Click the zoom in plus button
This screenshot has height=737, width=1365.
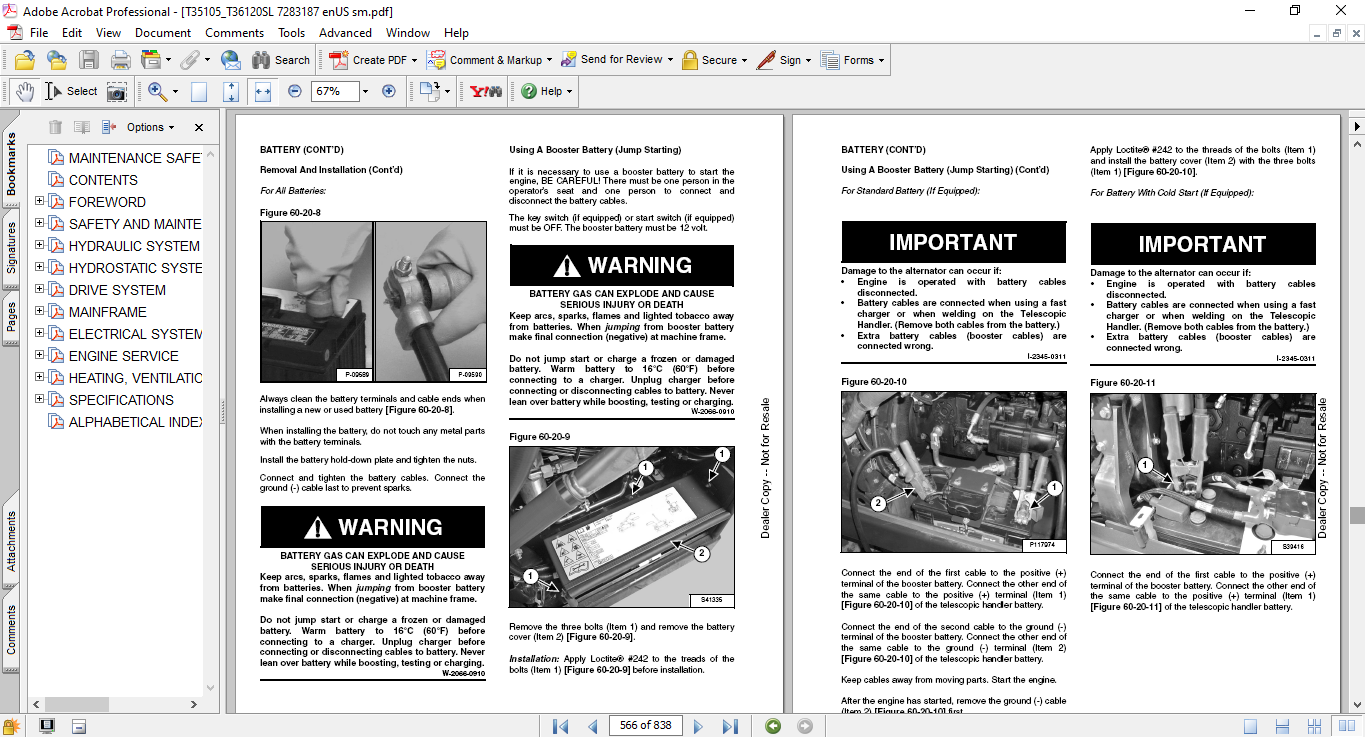click(x=389, y=91)
